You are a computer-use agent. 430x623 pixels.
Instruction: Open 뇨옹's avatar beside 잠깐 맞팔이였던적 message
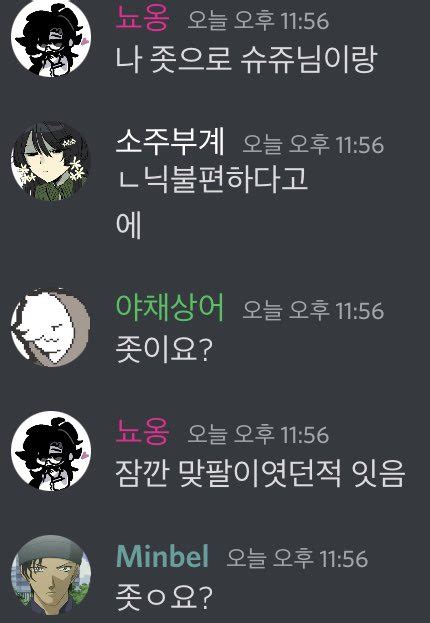[x=51, y=451]
